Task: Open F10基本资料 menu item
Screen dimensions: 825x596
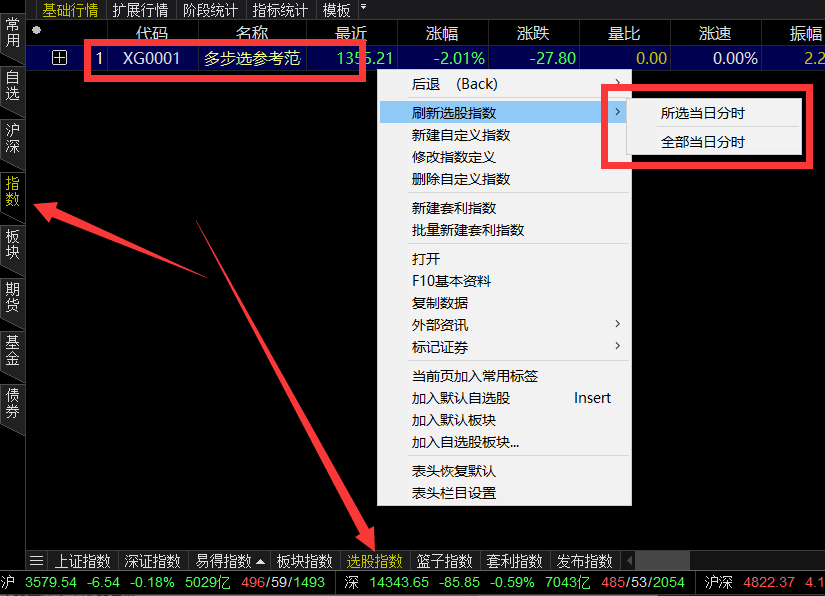Action: coord(505,281)
